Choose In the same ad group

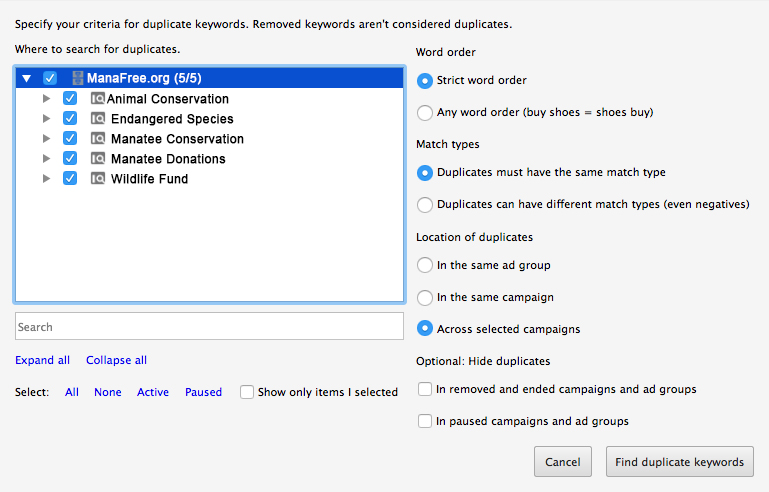coord(425,265)
